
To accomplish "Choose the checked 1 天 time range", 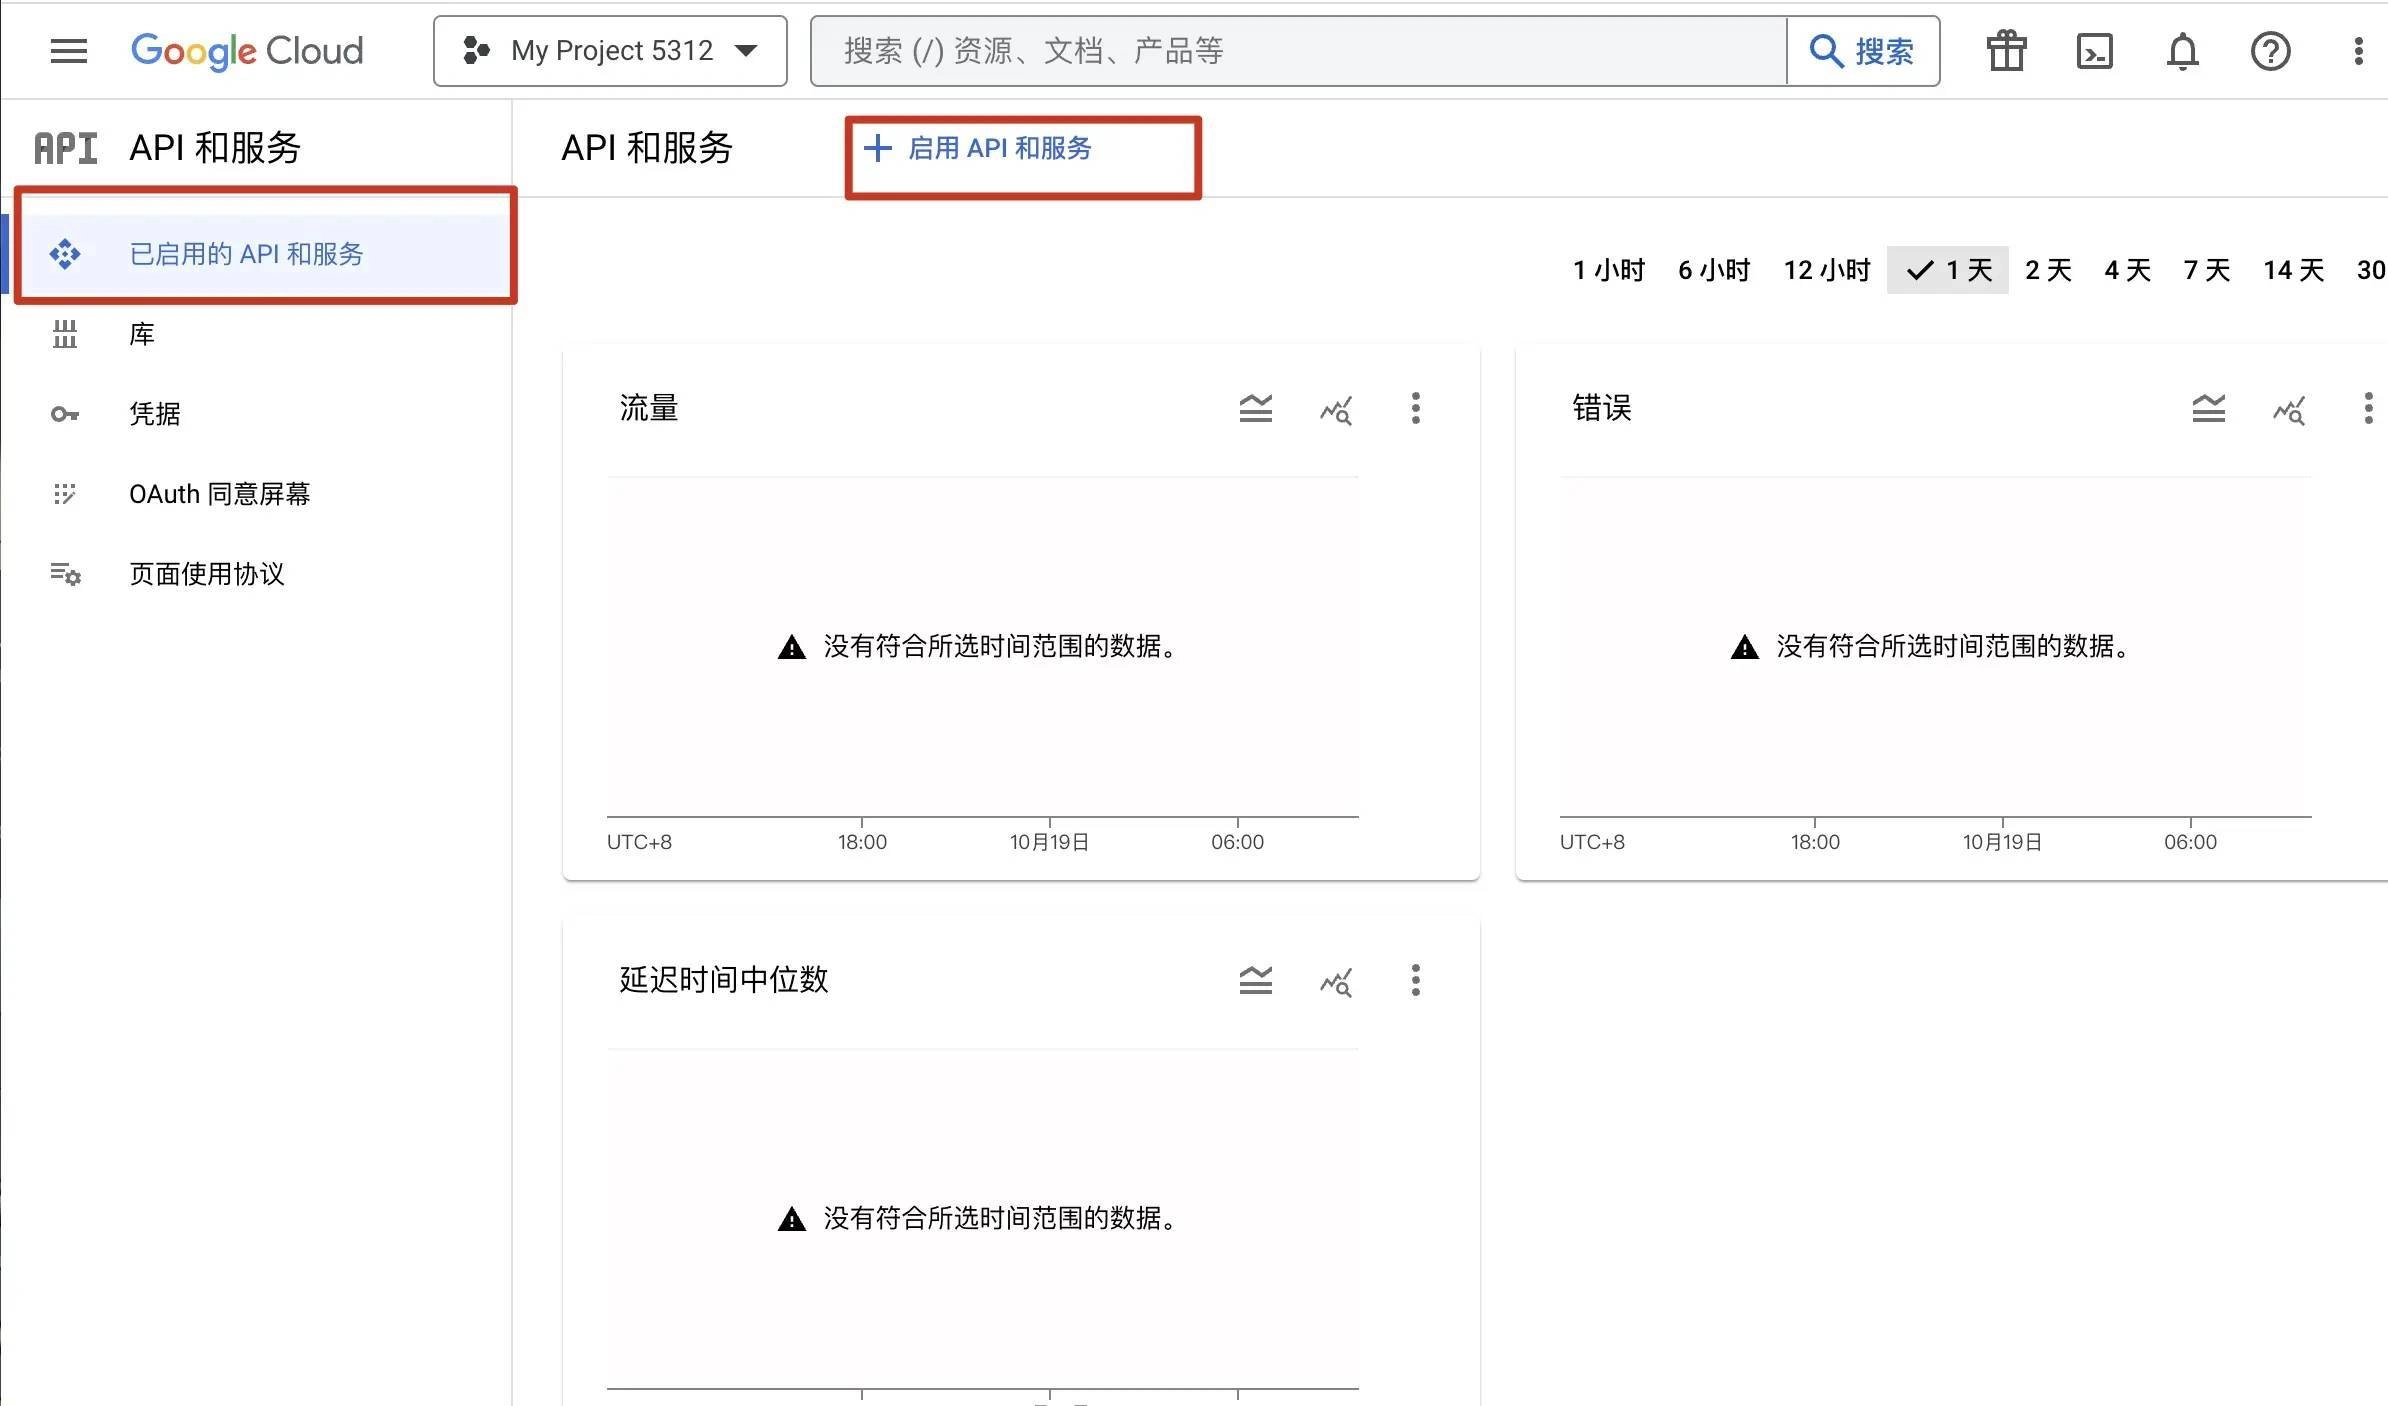I will point(1948,270).
